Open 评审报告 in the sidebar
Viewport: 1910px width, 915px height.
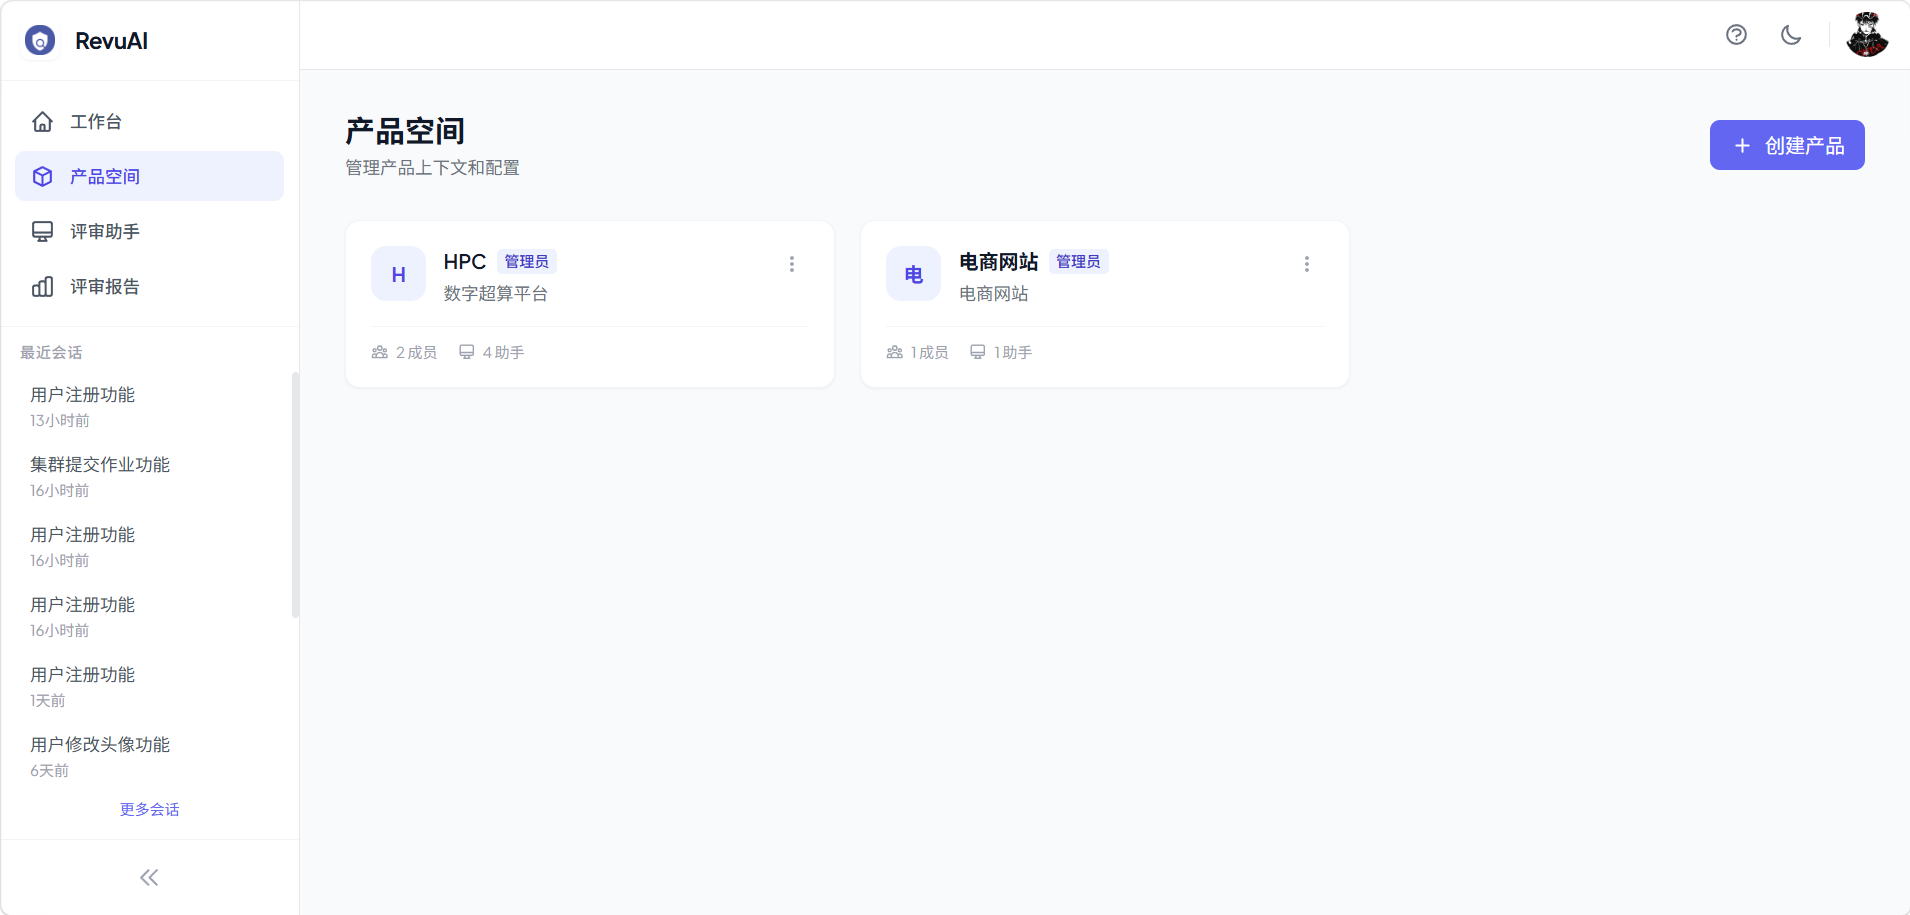tap(150, 286)
